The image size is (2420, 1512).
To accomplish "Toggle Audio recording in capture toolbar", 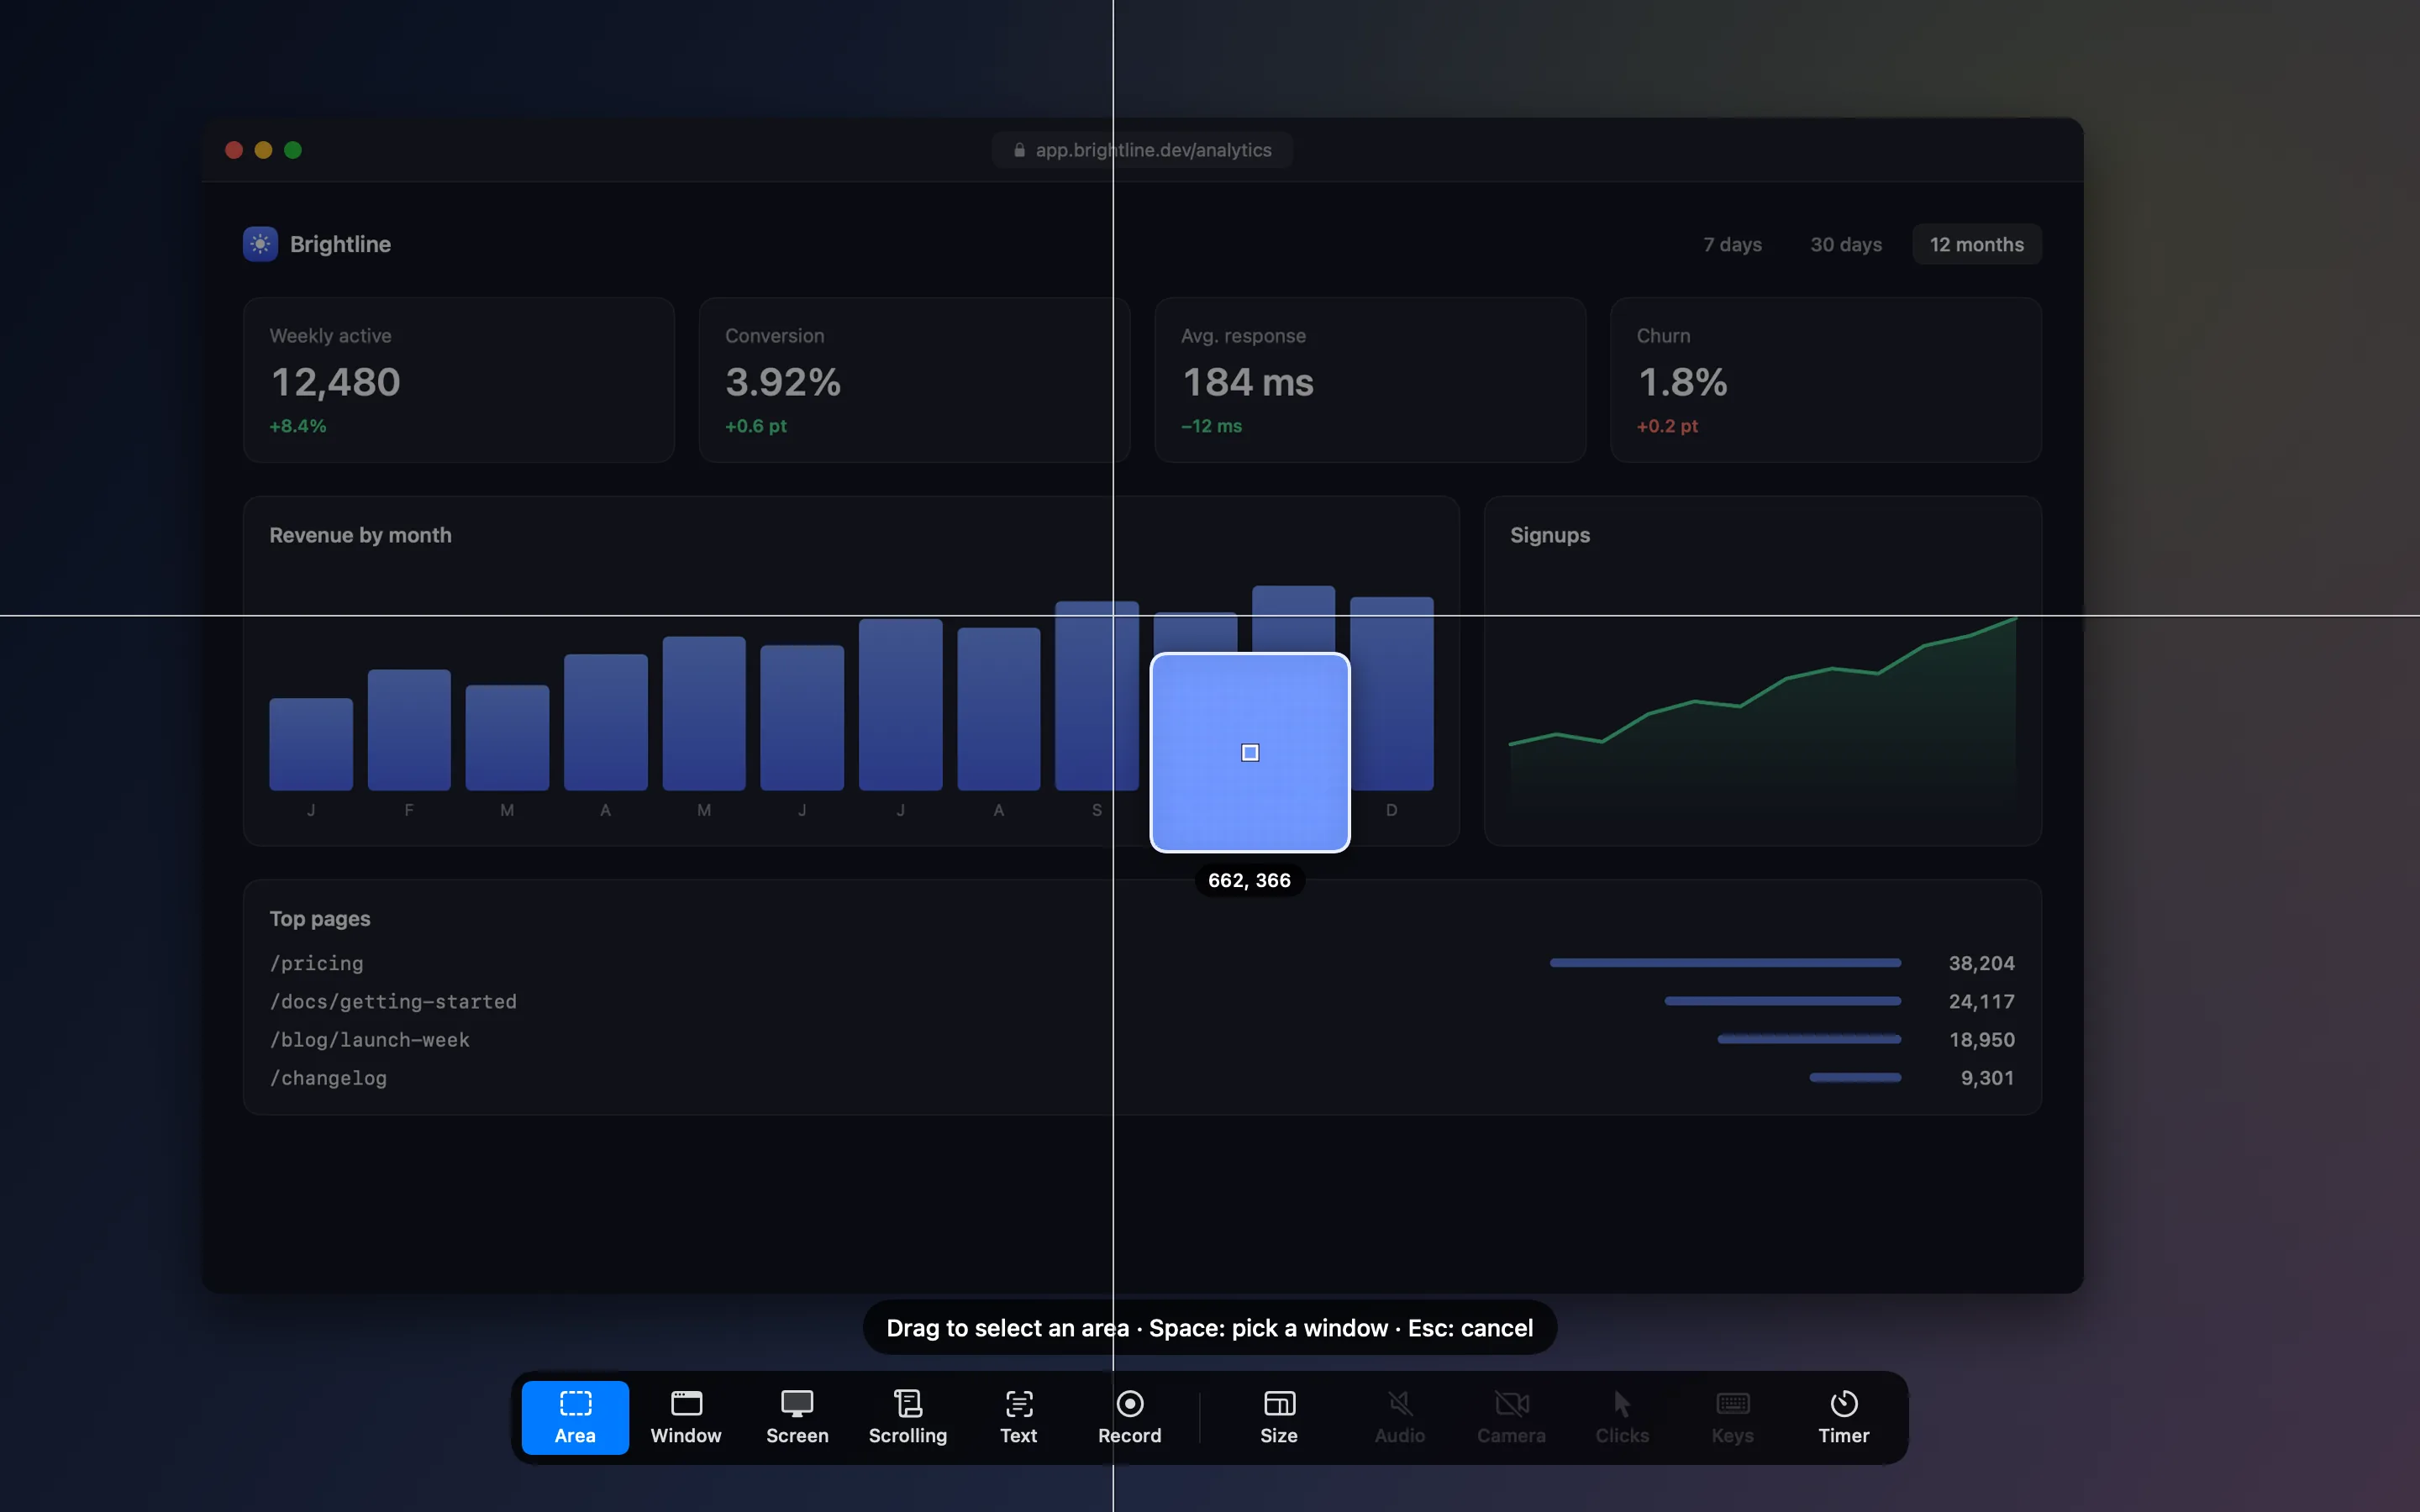I will click(x=1400, y=1417).
